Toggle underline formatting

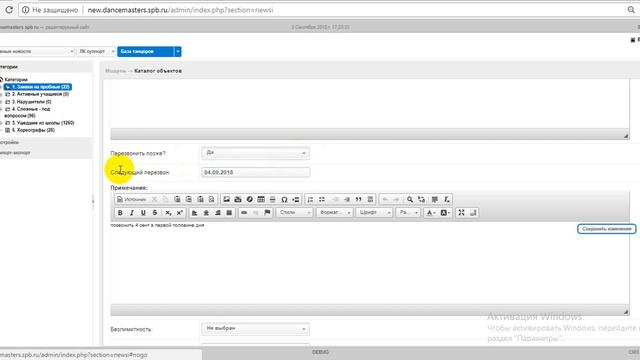143,213
